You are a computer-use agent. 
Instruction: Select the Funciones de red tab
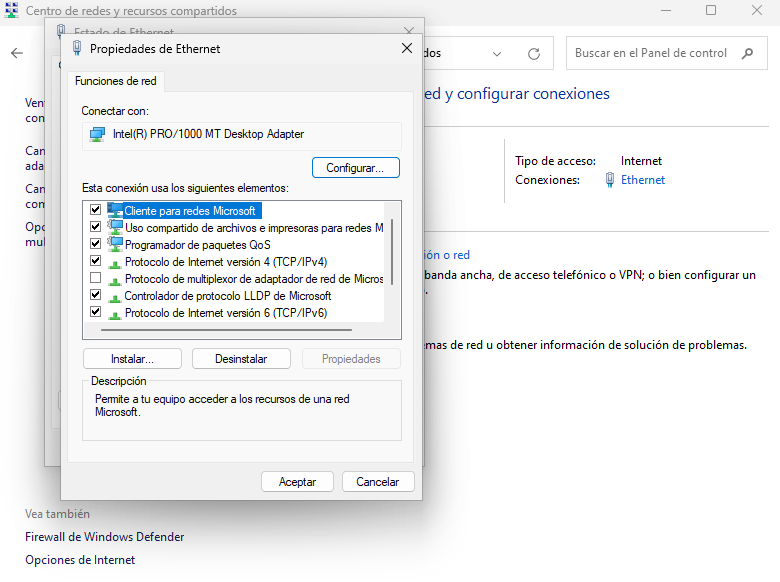[114, 81]
